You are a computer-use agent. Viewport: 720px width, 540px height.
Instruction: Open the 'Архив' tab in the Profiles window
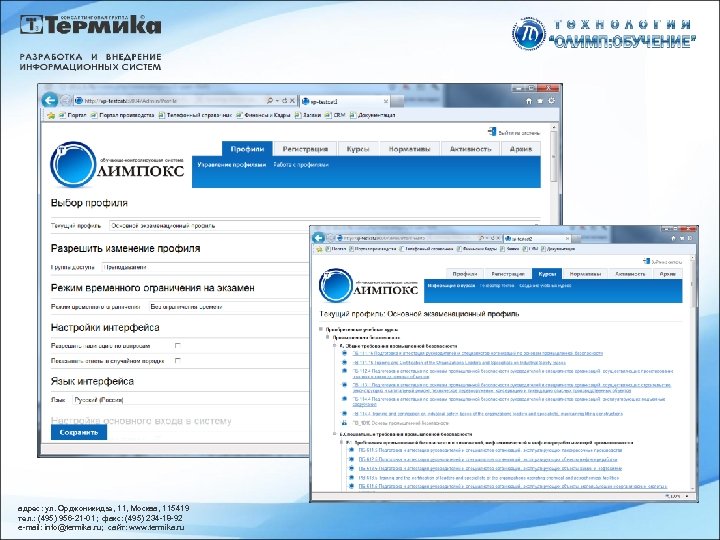pos(521,149)
